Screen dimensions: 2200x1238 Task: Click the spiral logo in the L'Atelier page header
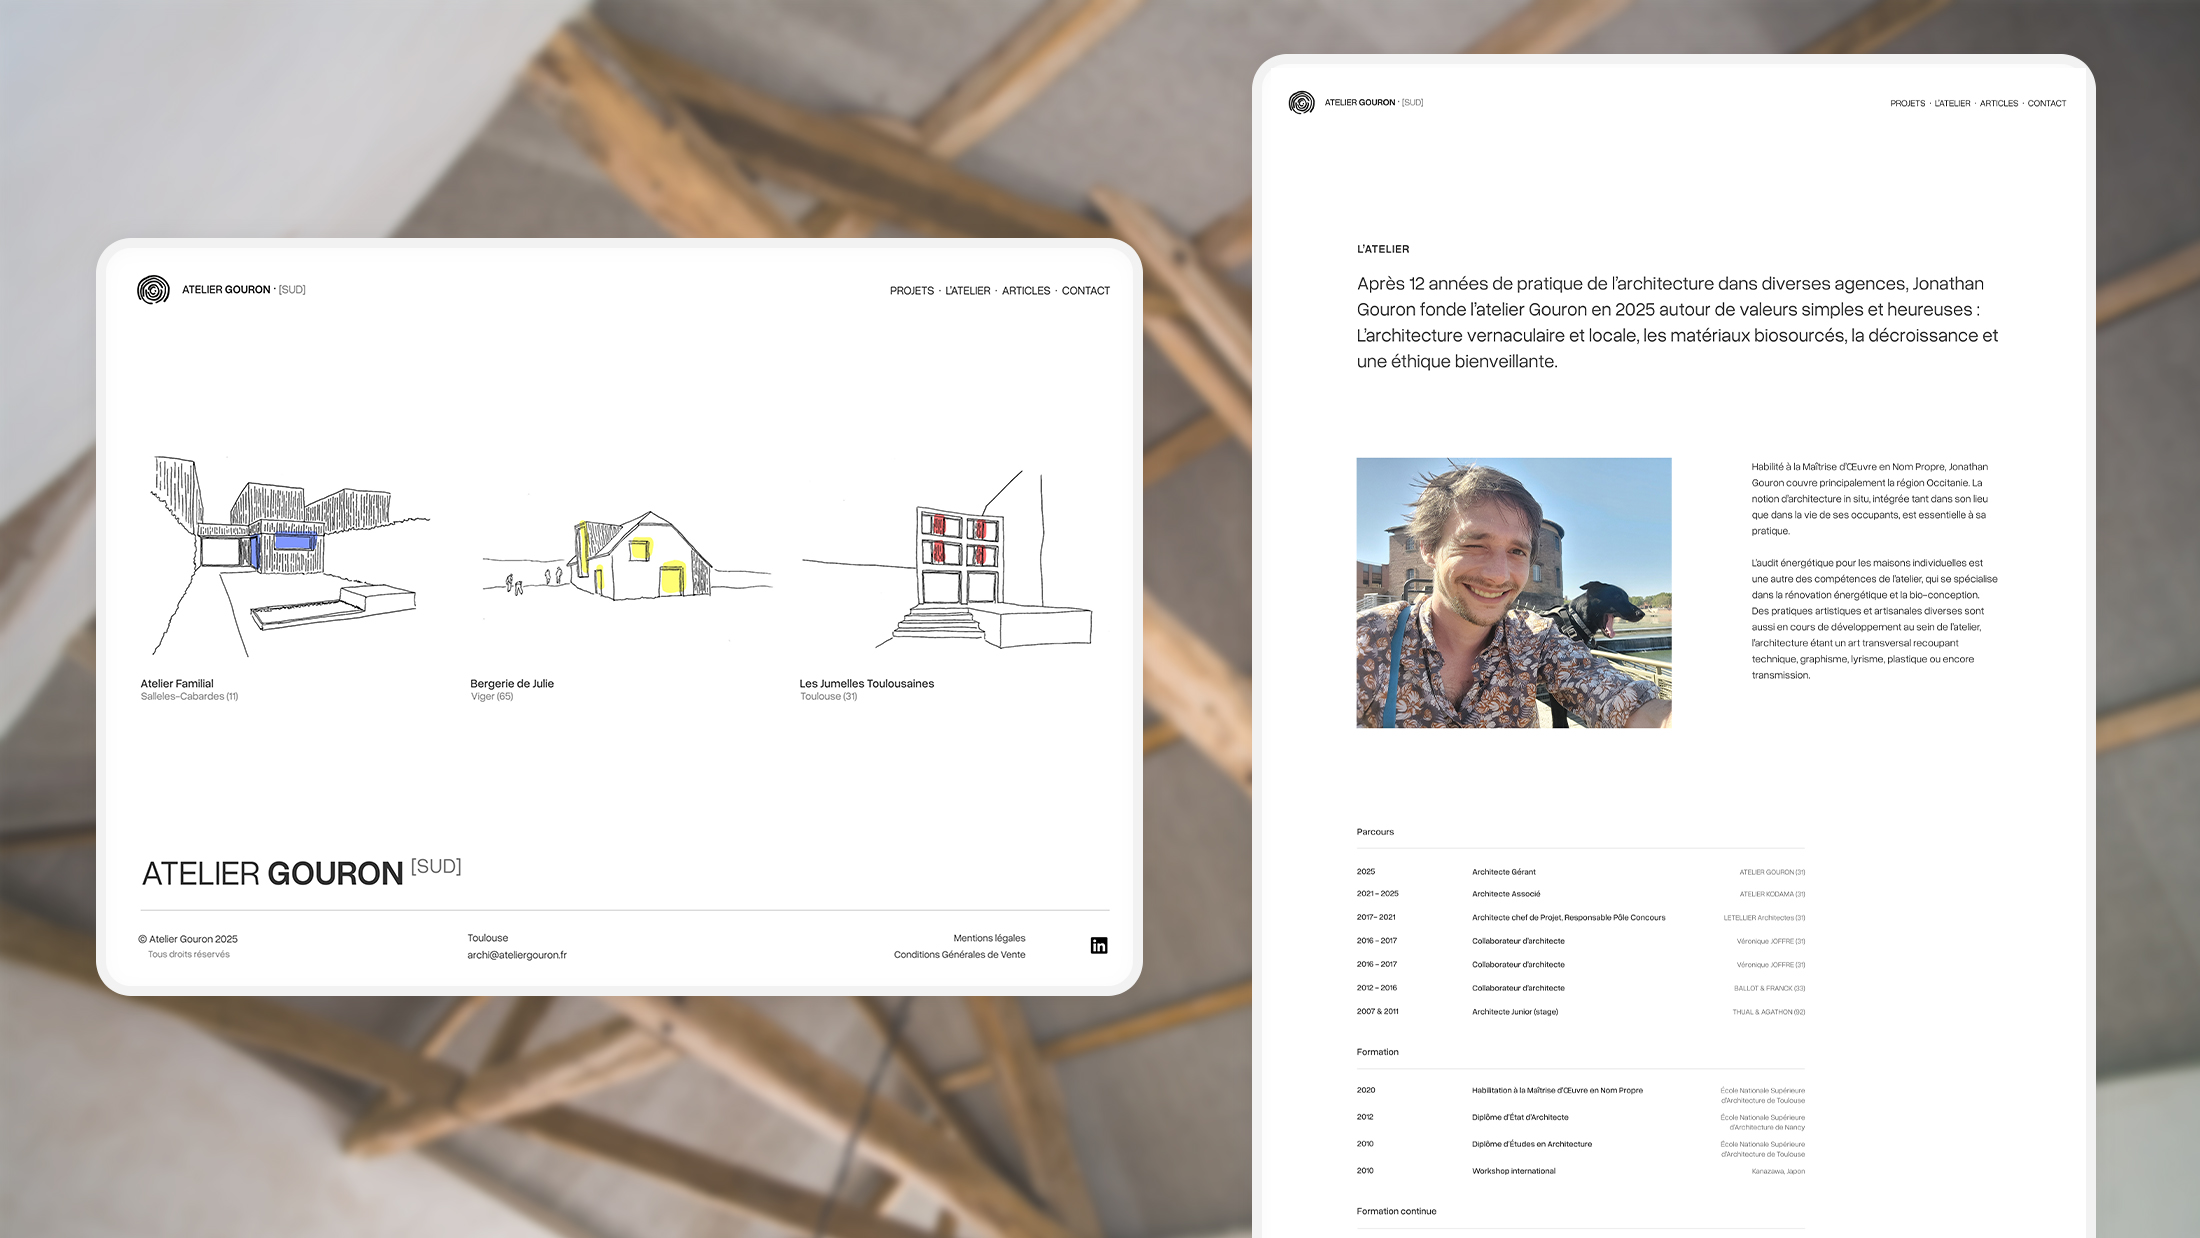(1301, 103)
